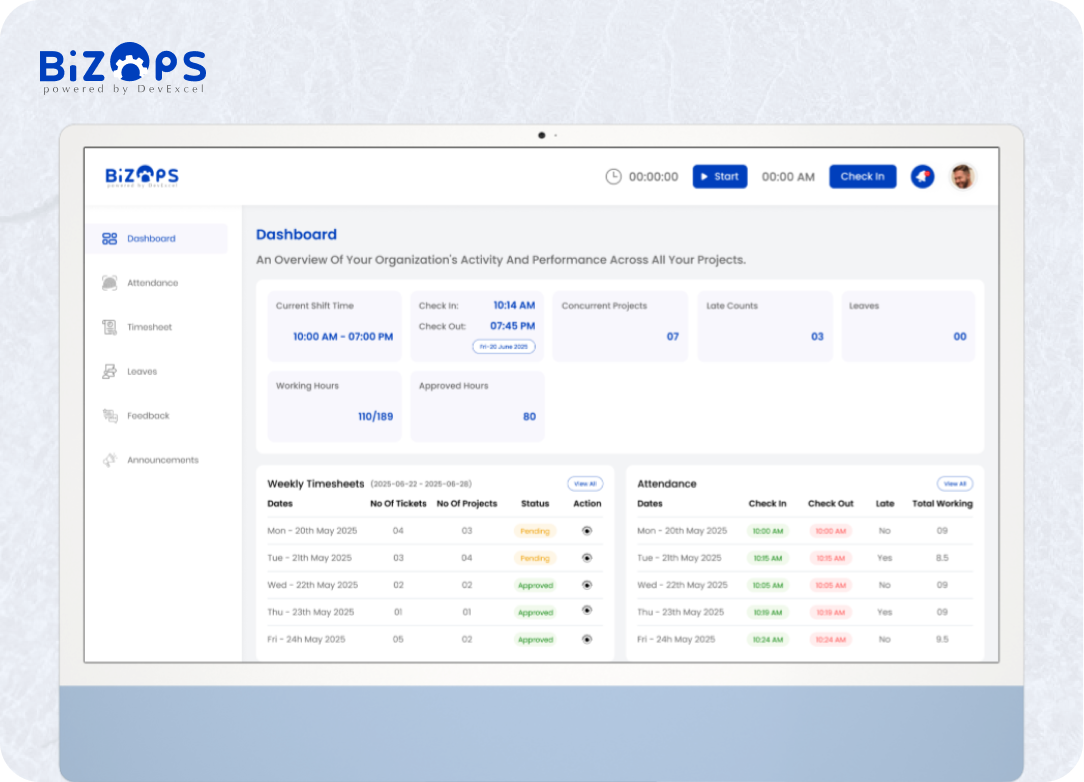This screenshot has width=1084, height=782.
Task: Open the notifications megaphone in the header
Action: (922, 176)
